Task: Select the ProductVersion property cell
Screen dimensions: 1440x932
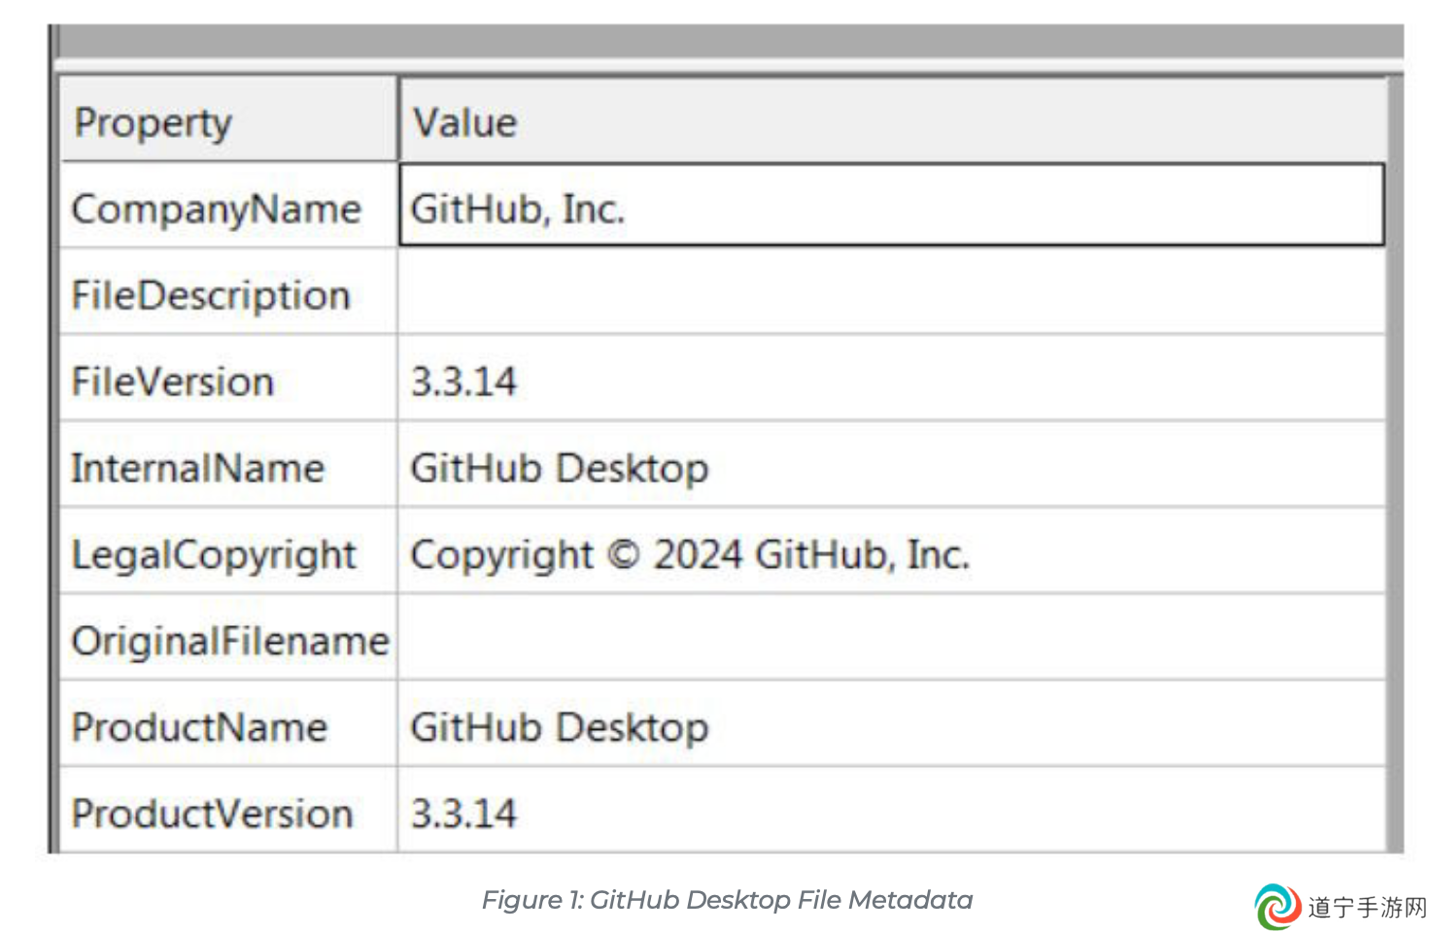Action: (229, 811)
